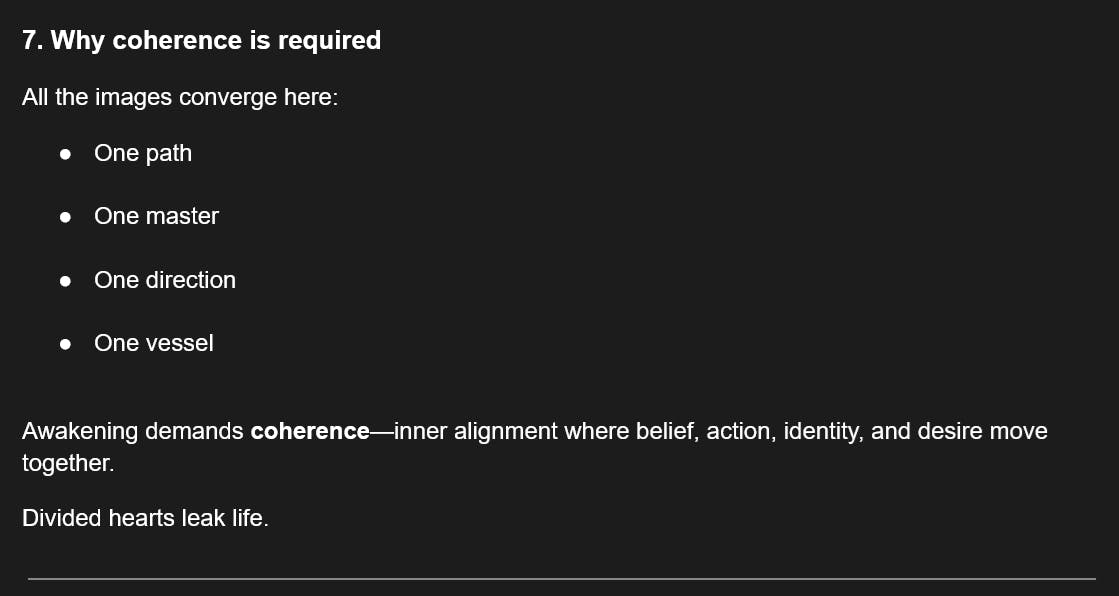Click the sentence "Divided hearts leak life."
Viewport: 1119px width, 596px height.
click(x=145, y=518)
